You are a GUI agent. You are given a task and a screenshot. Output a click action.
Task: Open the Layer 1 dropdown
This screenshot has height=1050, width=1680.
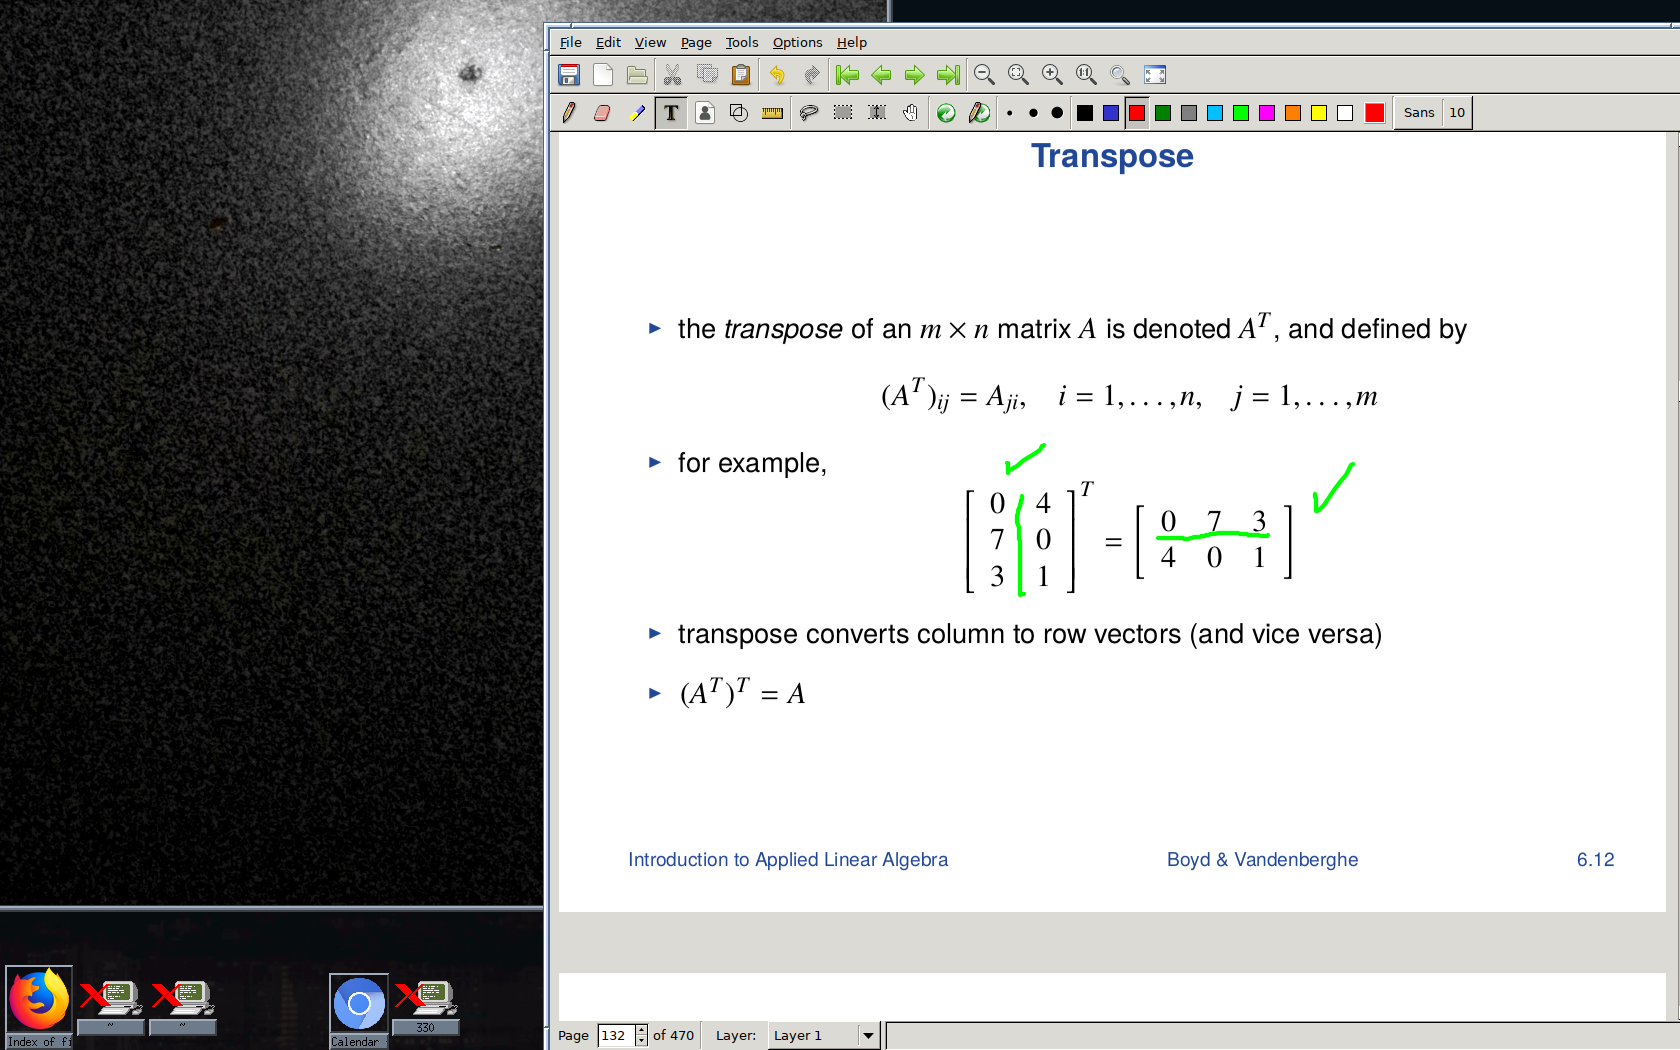[x=867, y=1036]
